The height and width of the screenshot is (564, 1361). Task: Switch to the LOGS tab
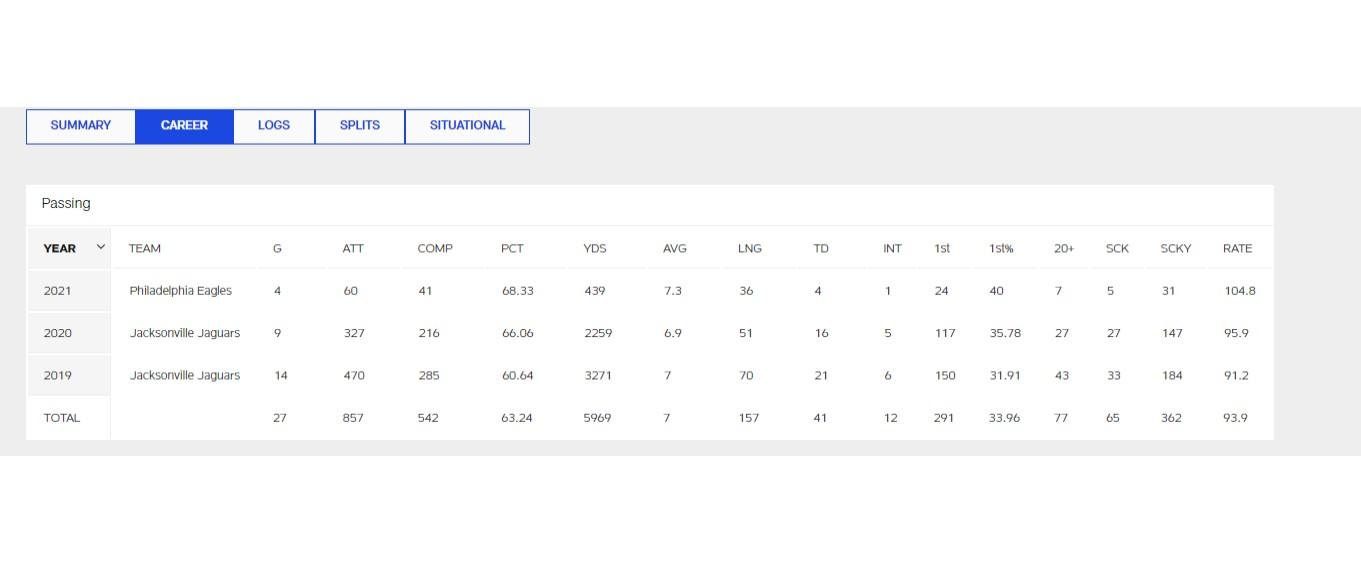click(274, 126)
